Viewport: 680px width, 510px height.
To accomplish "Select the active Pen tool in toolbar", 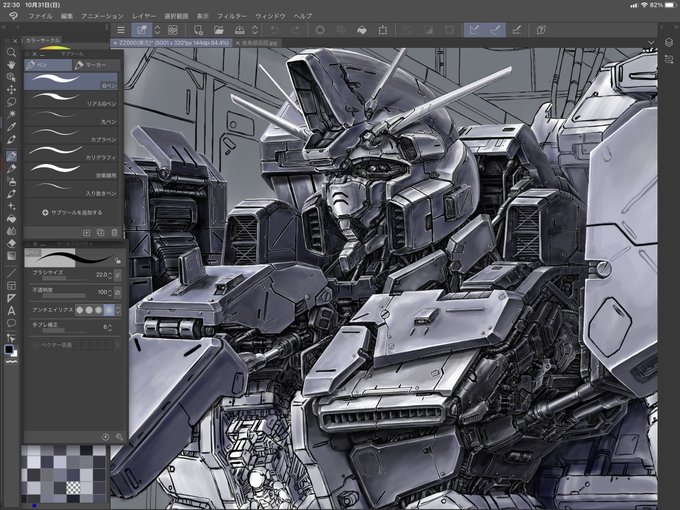I will (11, 156).
